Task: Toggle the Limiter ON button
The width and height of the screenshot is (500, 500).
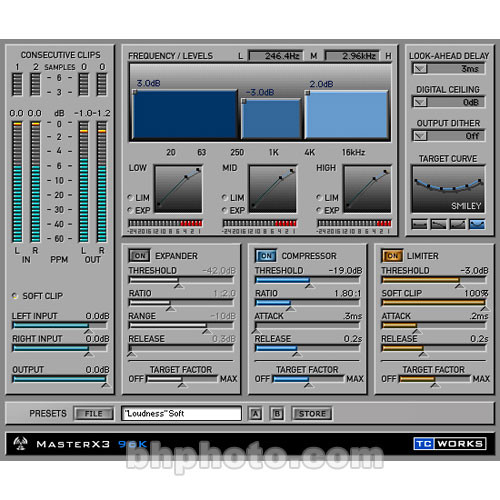Action: click(x=392, y=256)
